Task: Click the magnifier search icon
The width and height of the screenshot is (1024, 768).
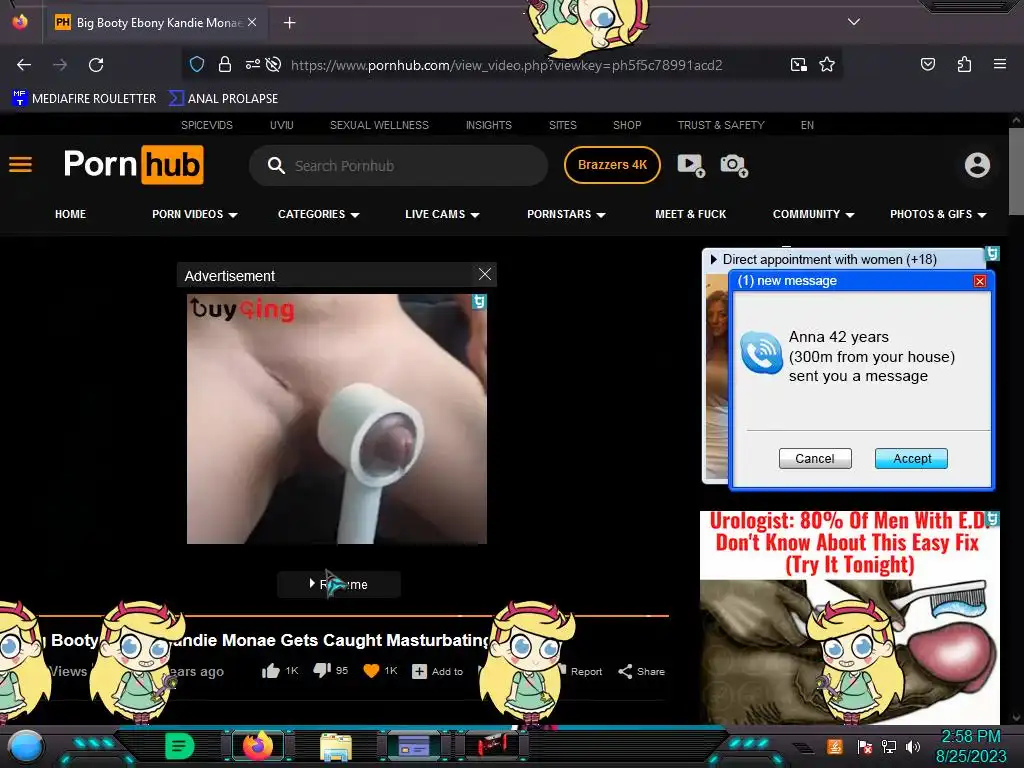Action: (276, 165)
